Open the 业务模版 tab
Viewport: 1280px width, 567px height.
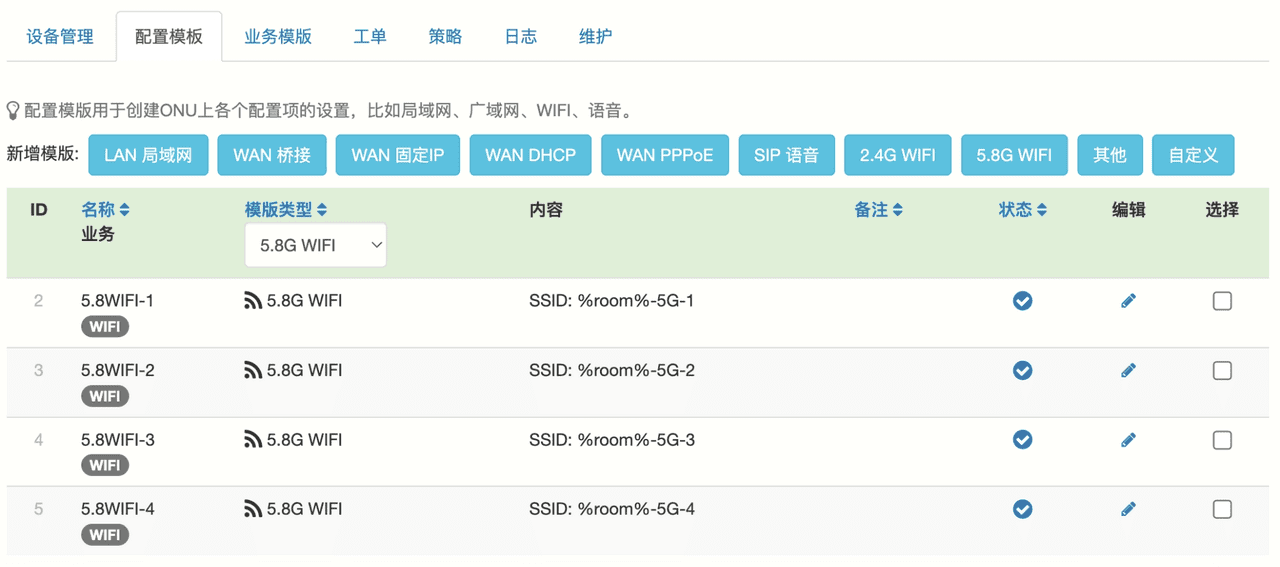coord(278,37)
